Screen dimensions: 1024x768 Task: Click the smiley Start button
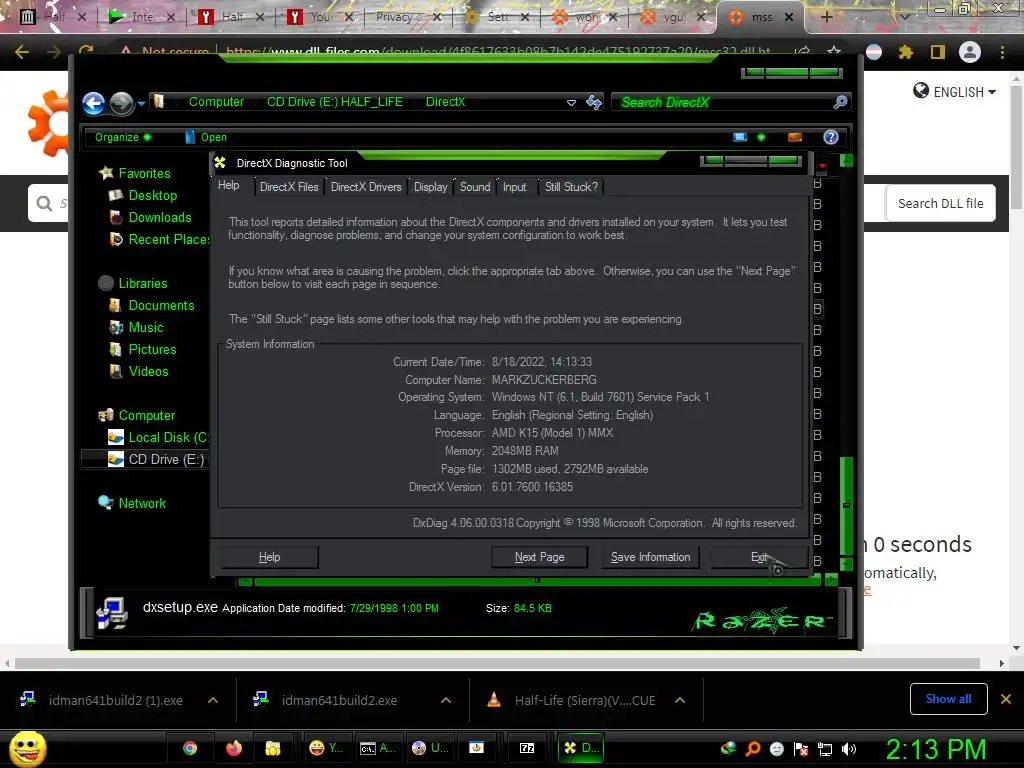point(27,748)
